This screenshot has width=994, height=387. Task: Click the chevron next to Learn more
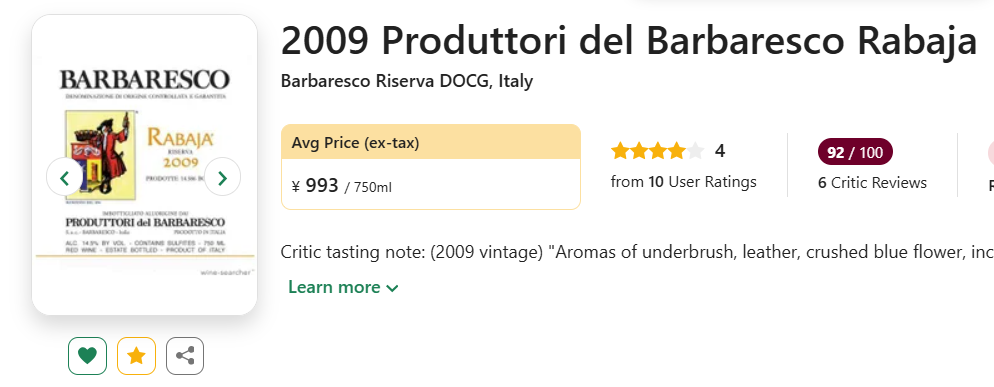392,288
